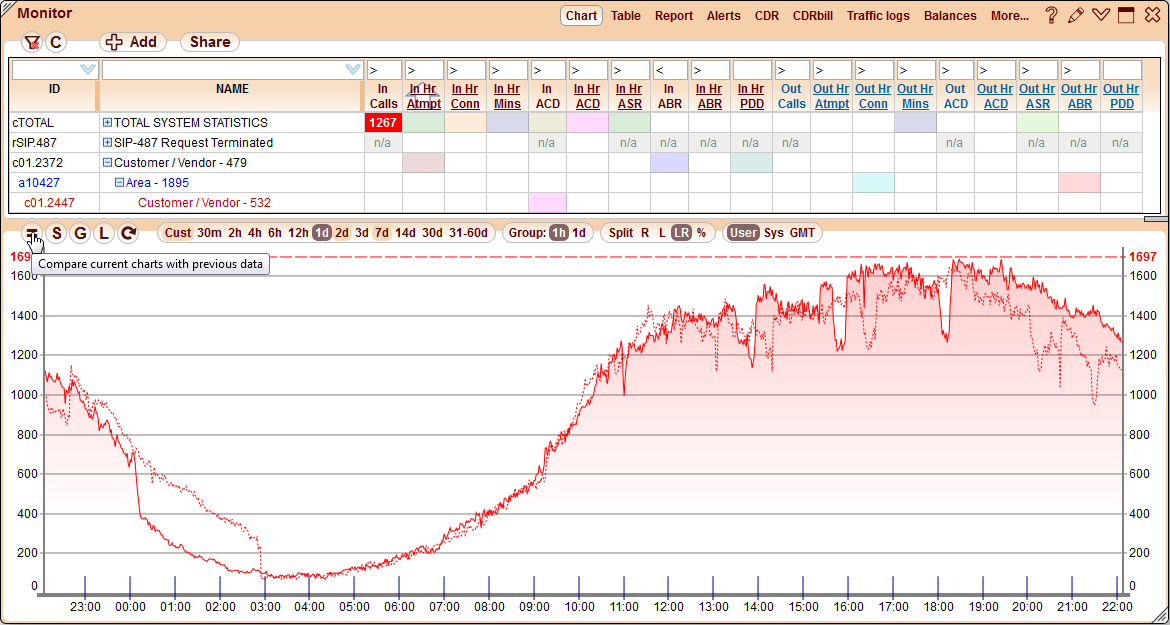Click the C clear icon next to filter
Screen dimensions: 1170x625
pos(57,43)
